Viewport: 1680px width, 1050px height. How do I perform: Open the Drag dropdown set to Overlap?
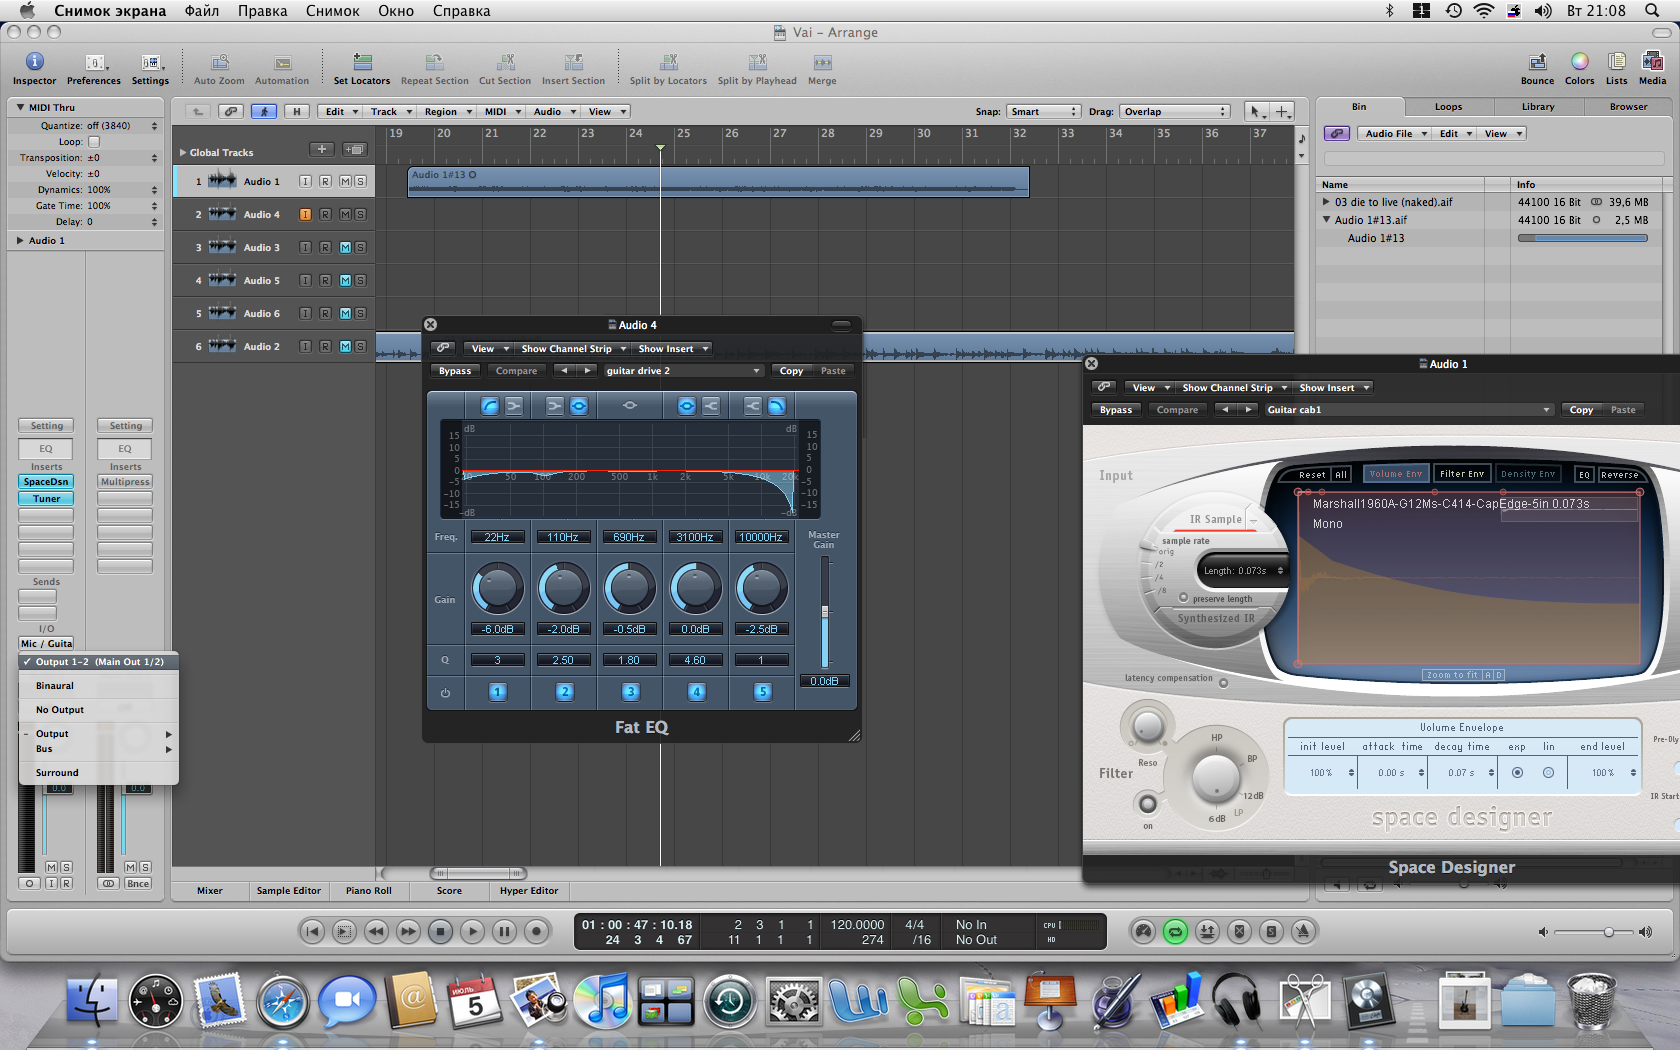1175,111
